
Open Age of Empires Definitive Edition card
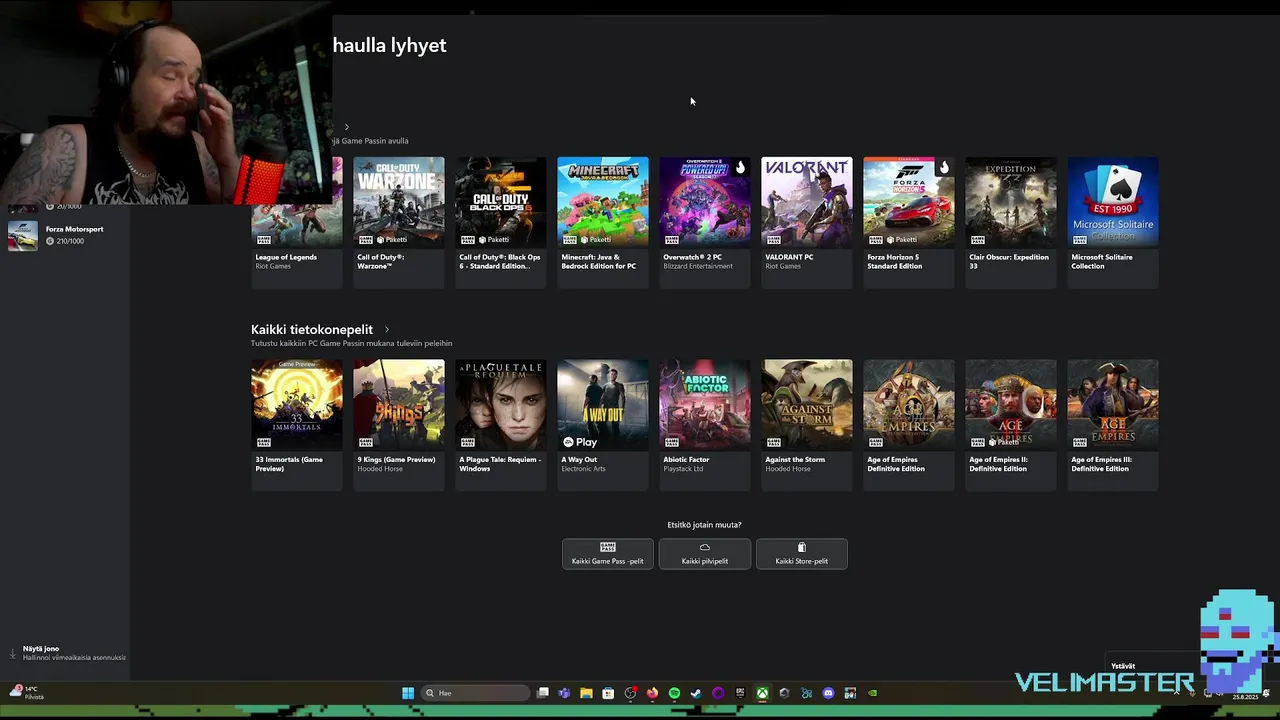tap(909, 426)
